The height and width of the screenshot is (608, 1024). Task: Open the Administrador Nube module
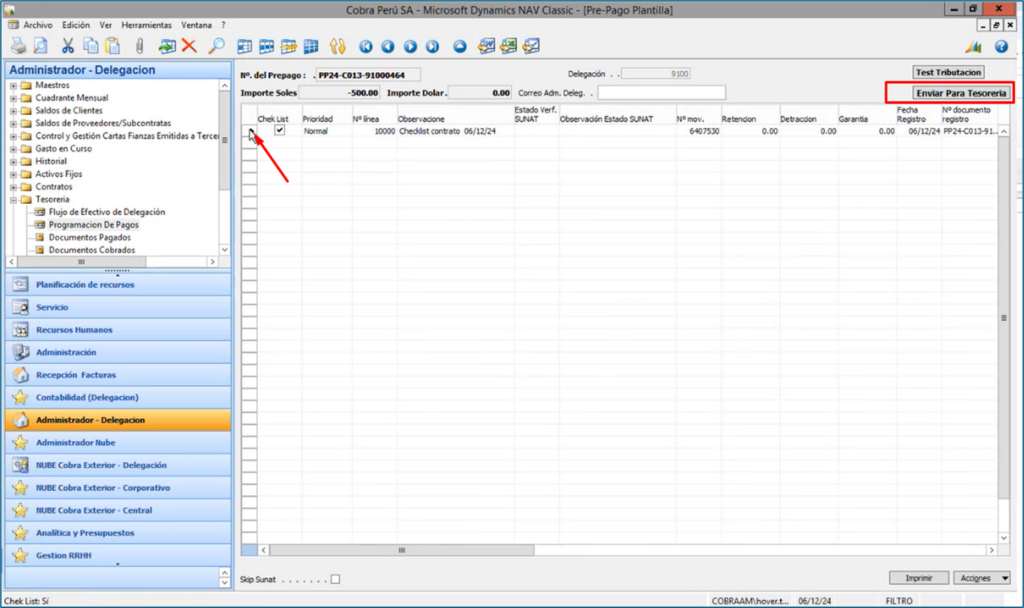(x=118, y=443)
